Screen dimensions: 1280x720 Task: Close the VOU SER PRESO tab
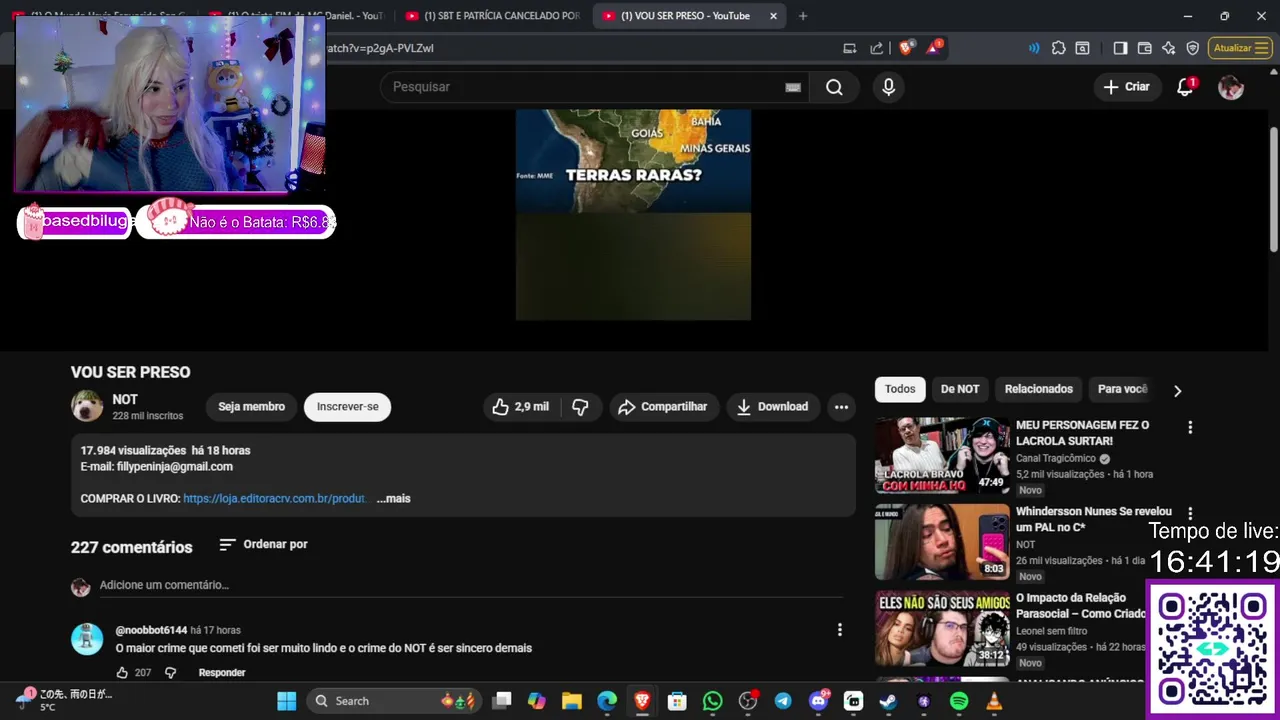click(773, 16)
